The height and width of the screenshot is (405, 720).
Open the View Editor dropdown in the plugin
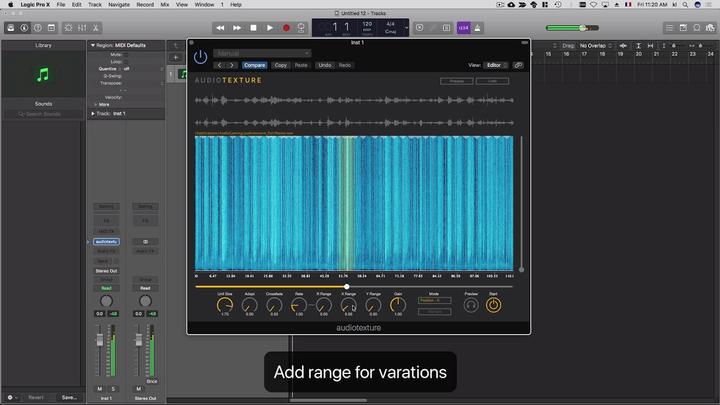point(496,65)
